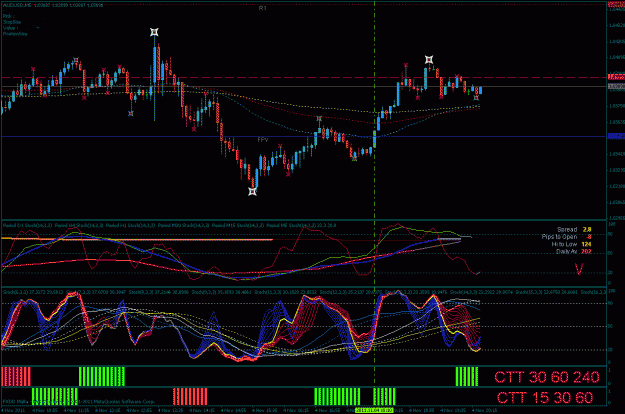Click the Risk label in the info block
This screenshot has height=414, width=625.
point(8,16)
